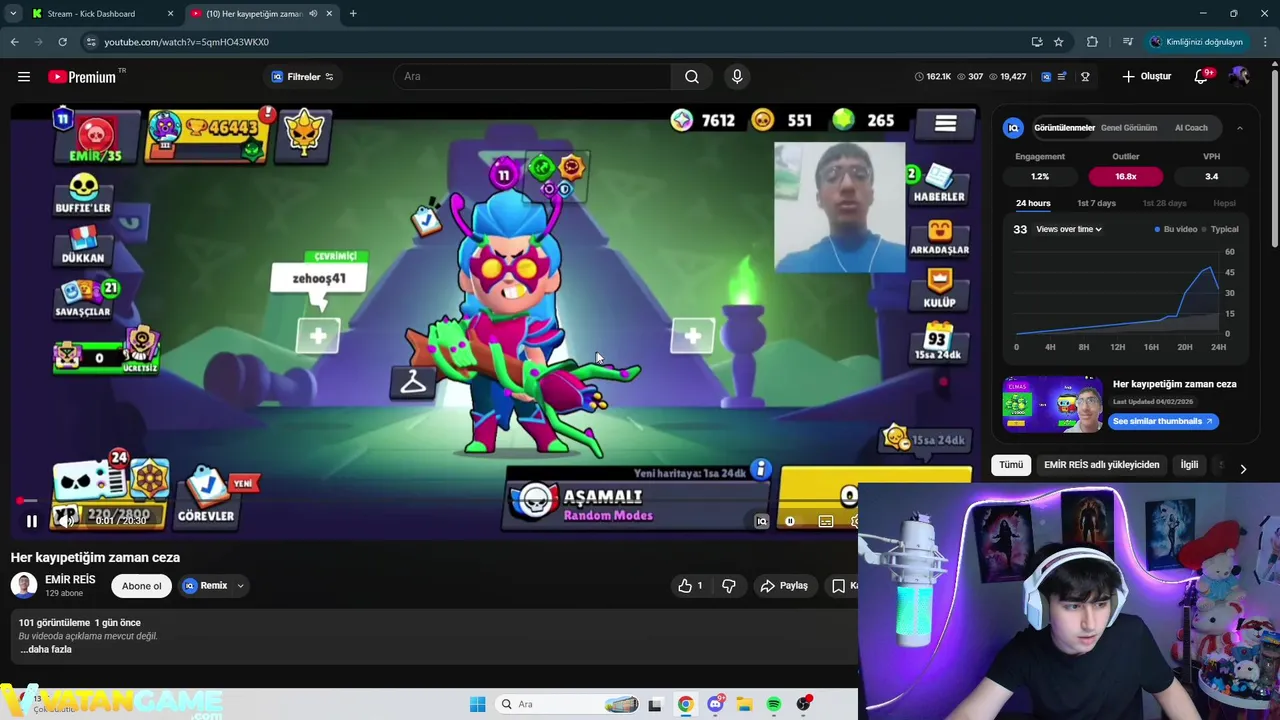Open Spotify from the taskbar

[774, 704]
